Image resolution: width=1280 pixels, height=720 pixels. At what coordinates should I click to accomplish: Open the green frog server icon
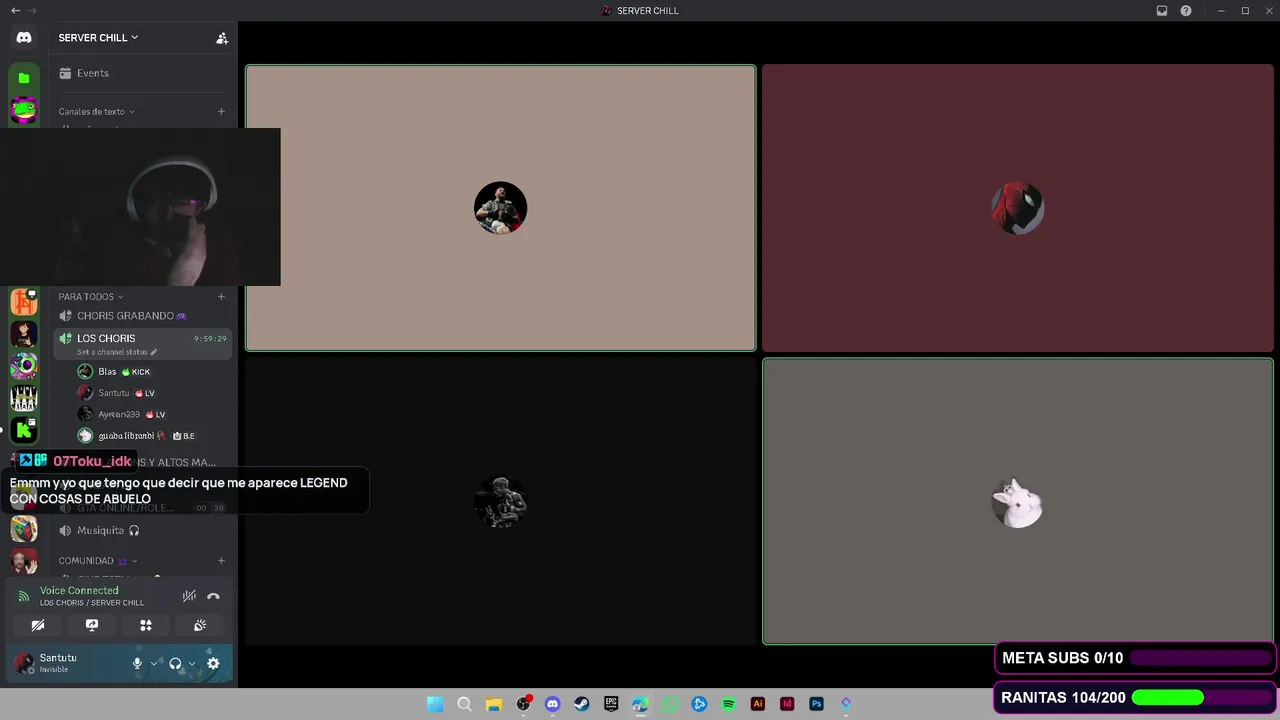(24, 110)
